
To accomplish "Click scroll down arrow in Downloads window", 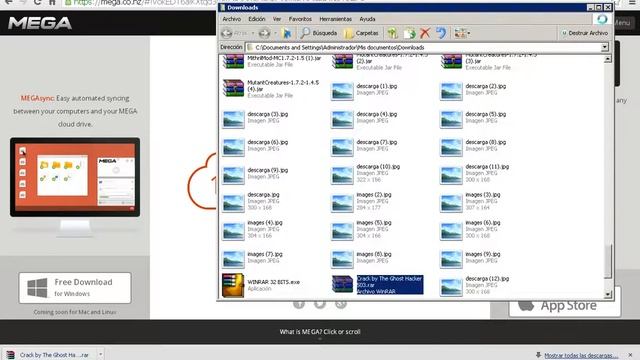I will 608,294.
